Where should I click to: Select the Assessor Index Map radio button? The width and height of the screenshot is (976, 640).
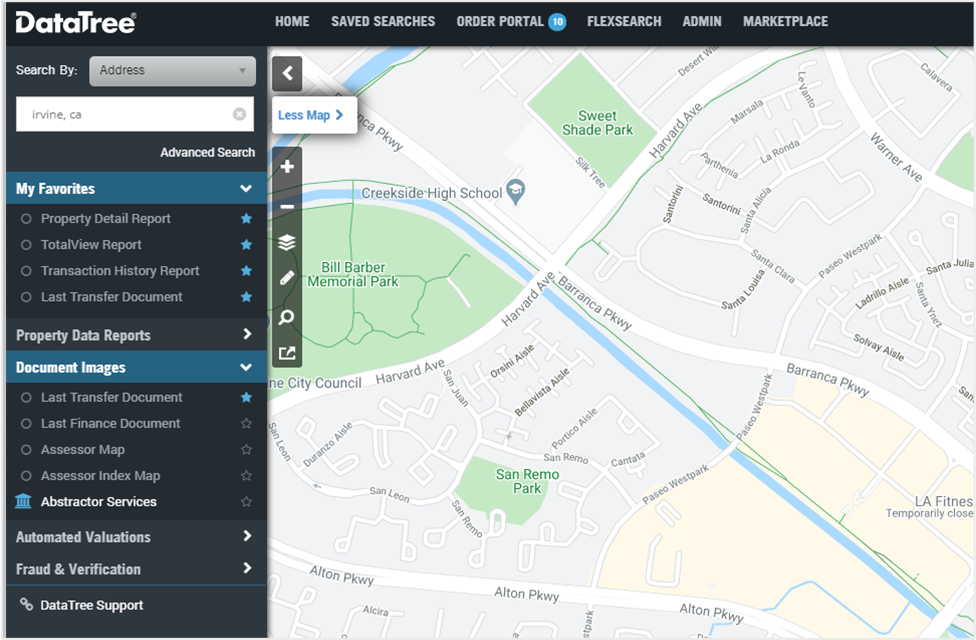(27, 476)
